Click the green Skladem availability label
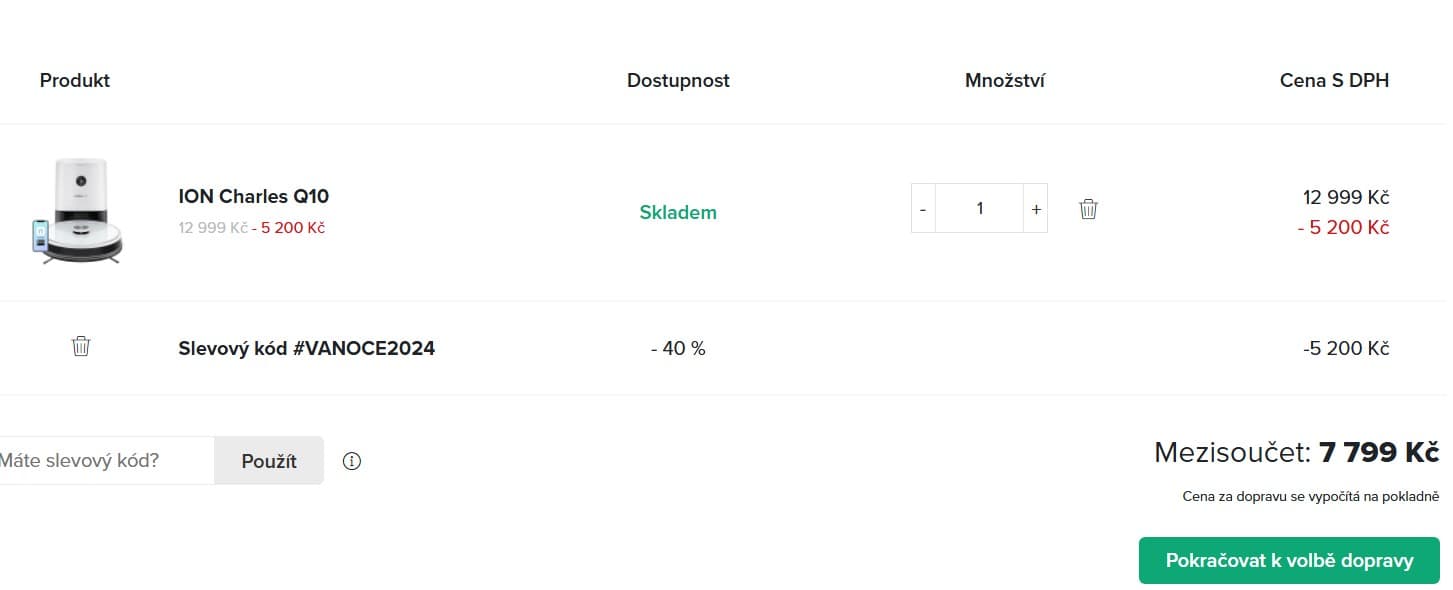The image size is (1453, 590). pos(678,212)
